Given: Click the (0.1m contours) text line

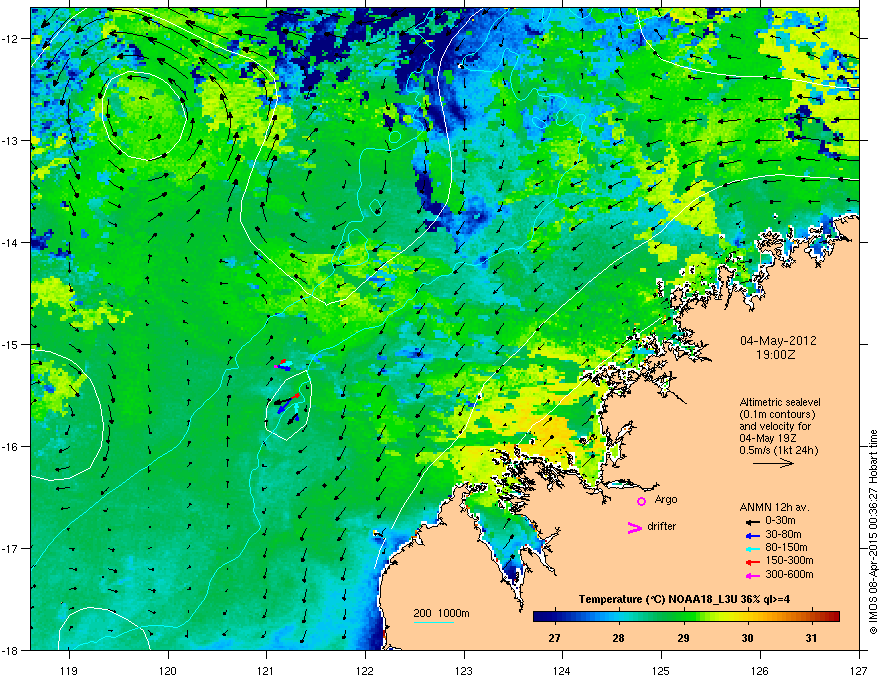Looking at the screenshot, I should tap(777, 414).
